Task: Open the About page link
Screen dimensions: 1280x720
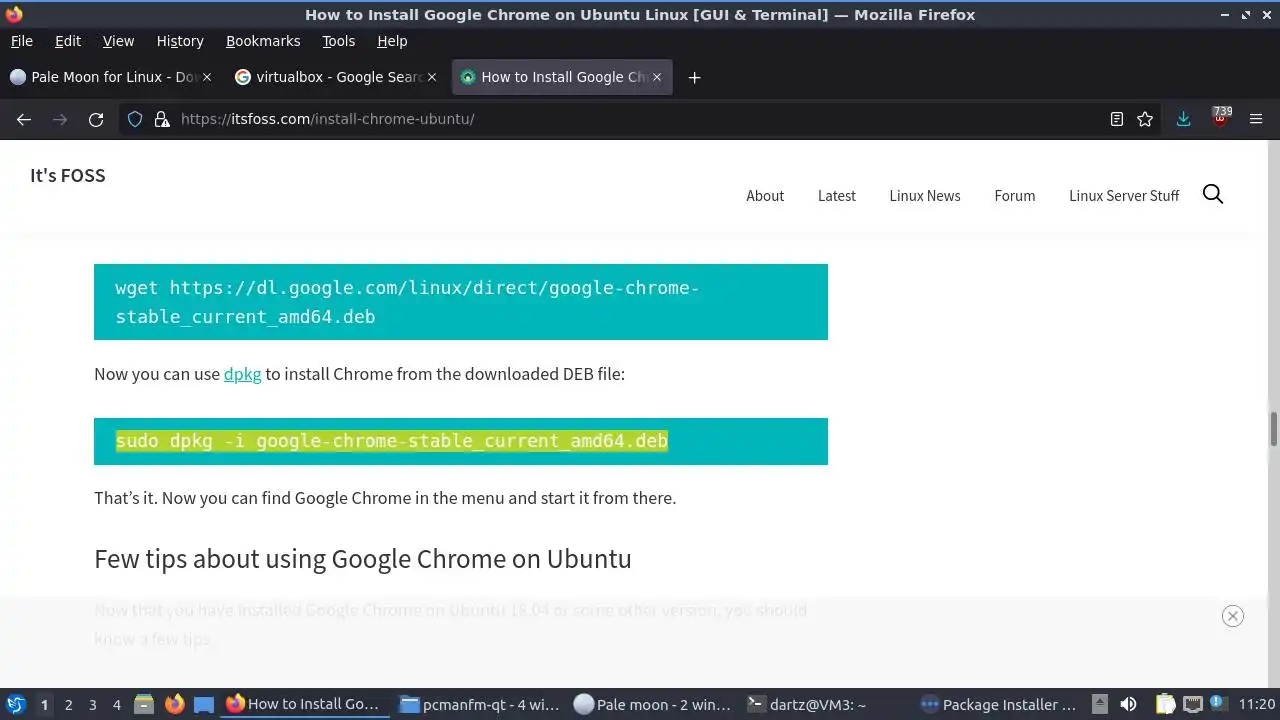Action: pyautogui.click(x=765, y=196)
